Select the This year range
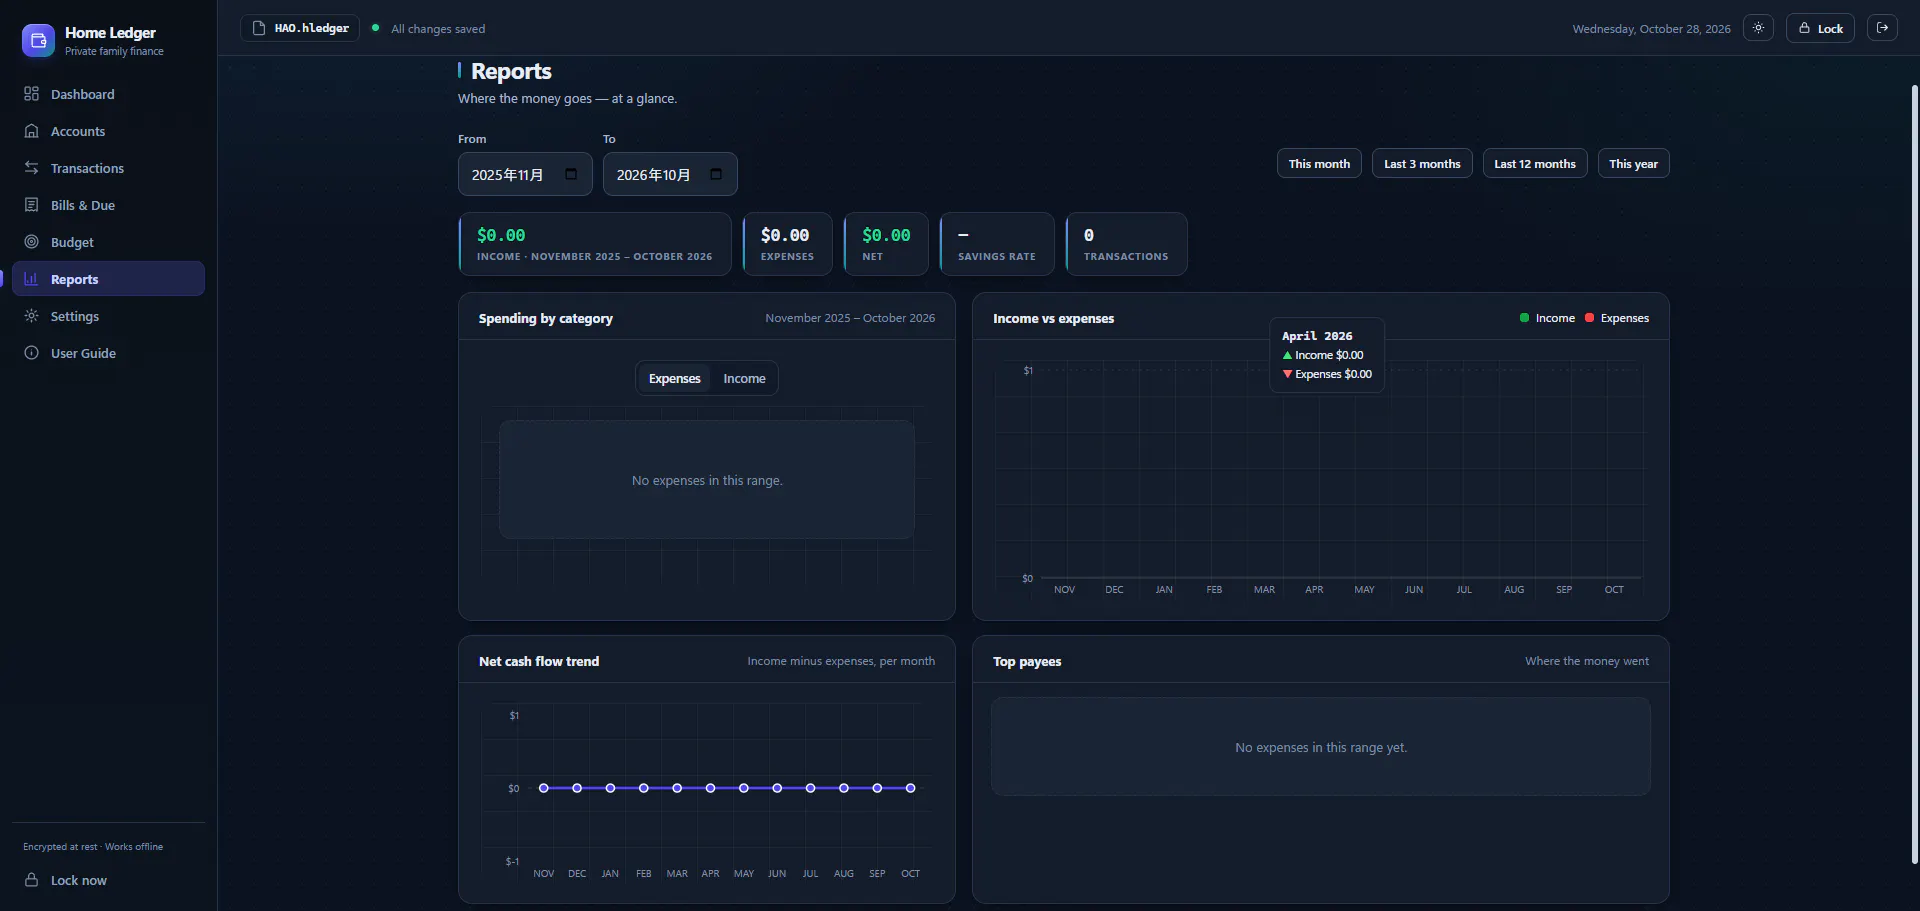This screenshot has height=911, width=1920. [x=1633, y=164]
